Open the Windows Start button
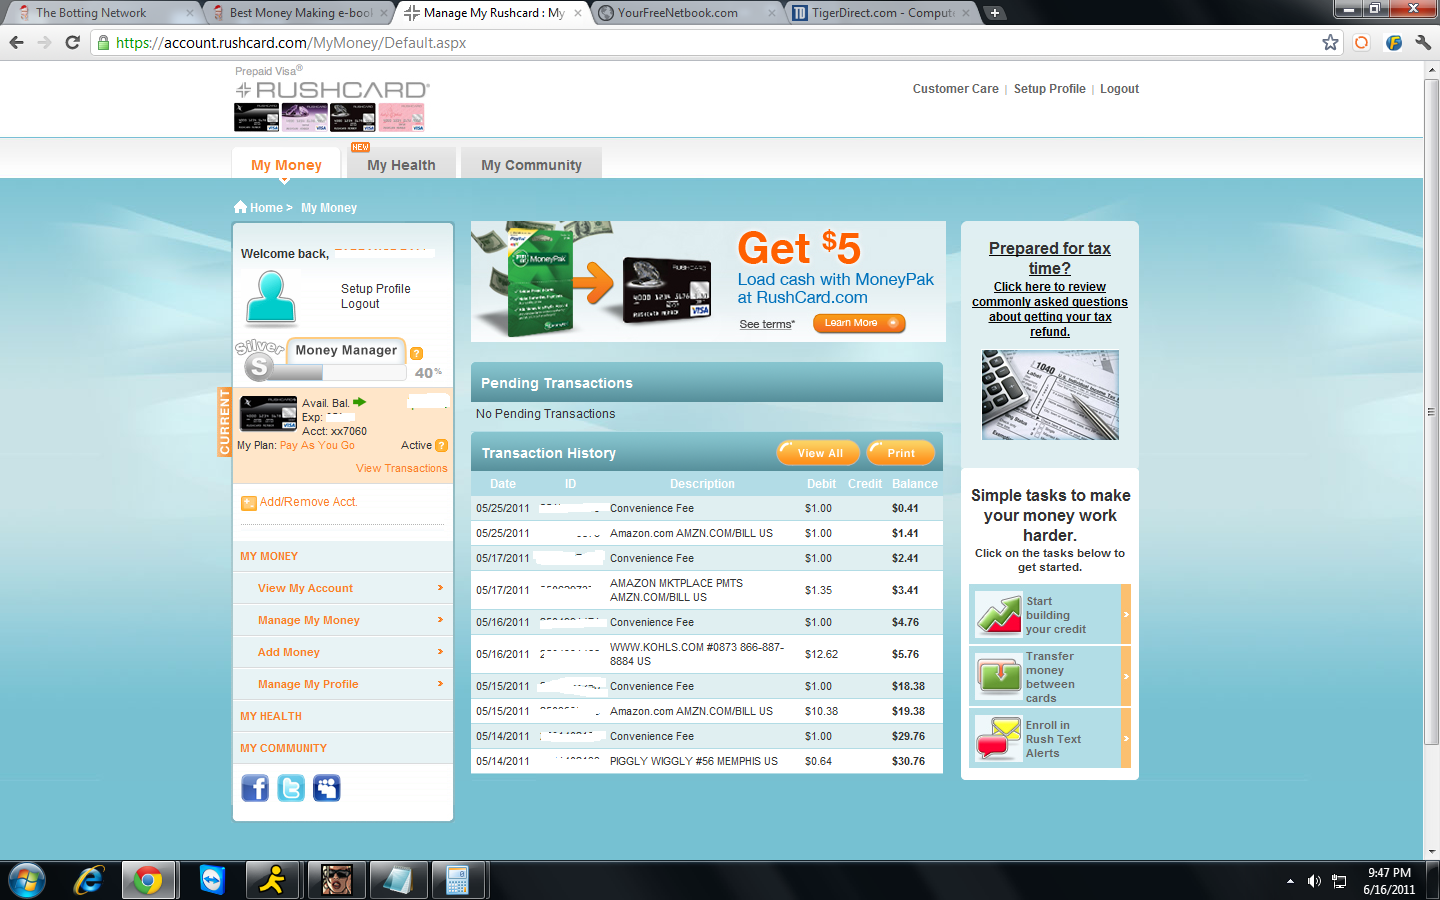The image size is (1440, 900). pos(27,880)
